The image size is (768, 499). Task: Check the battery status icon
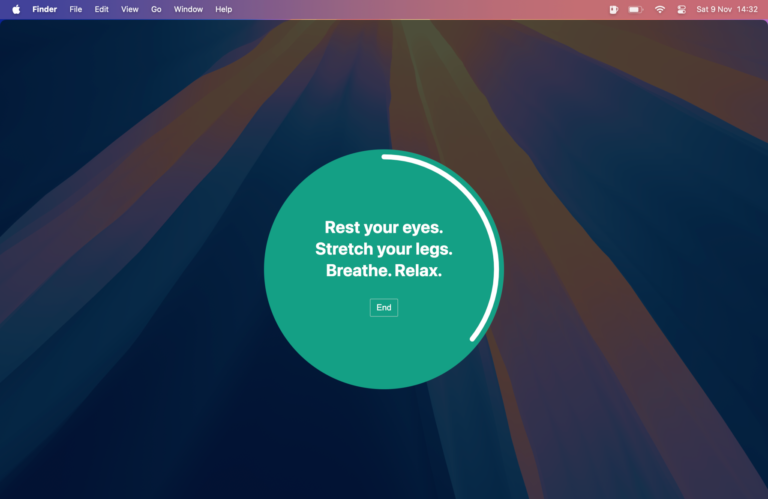pyautogui.click(x=635, y=9)
